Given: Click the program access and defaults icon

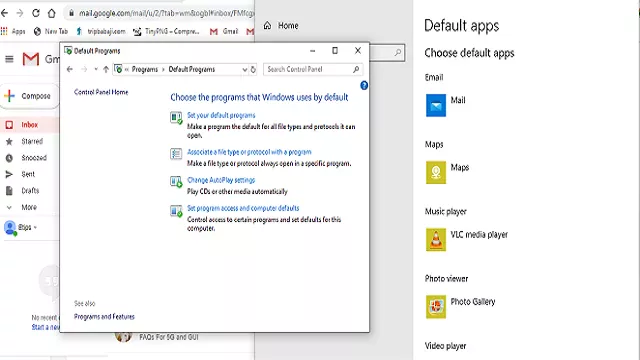Looking at the screenshot, I should tap(176, 211).
